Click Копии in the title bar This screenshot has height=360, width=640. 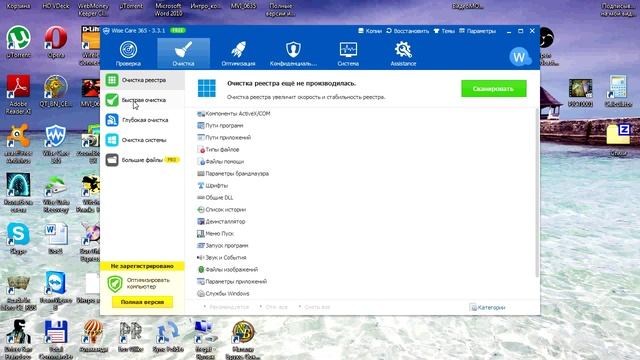pos(370,31)
